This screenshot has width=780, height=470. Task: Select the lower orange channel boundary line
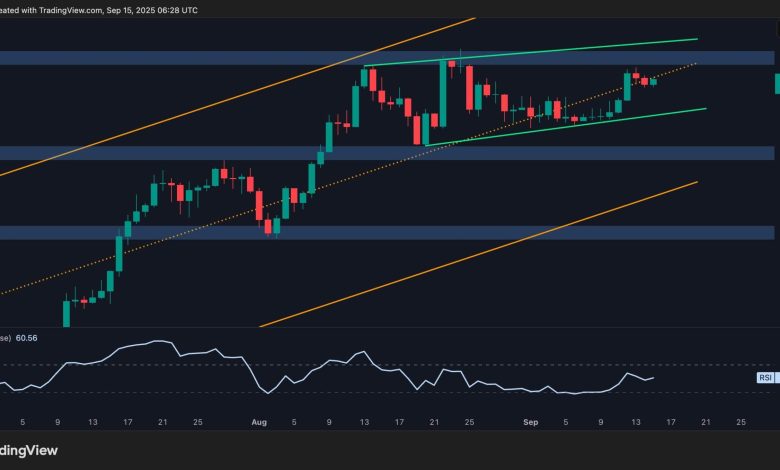coord(479,255)
